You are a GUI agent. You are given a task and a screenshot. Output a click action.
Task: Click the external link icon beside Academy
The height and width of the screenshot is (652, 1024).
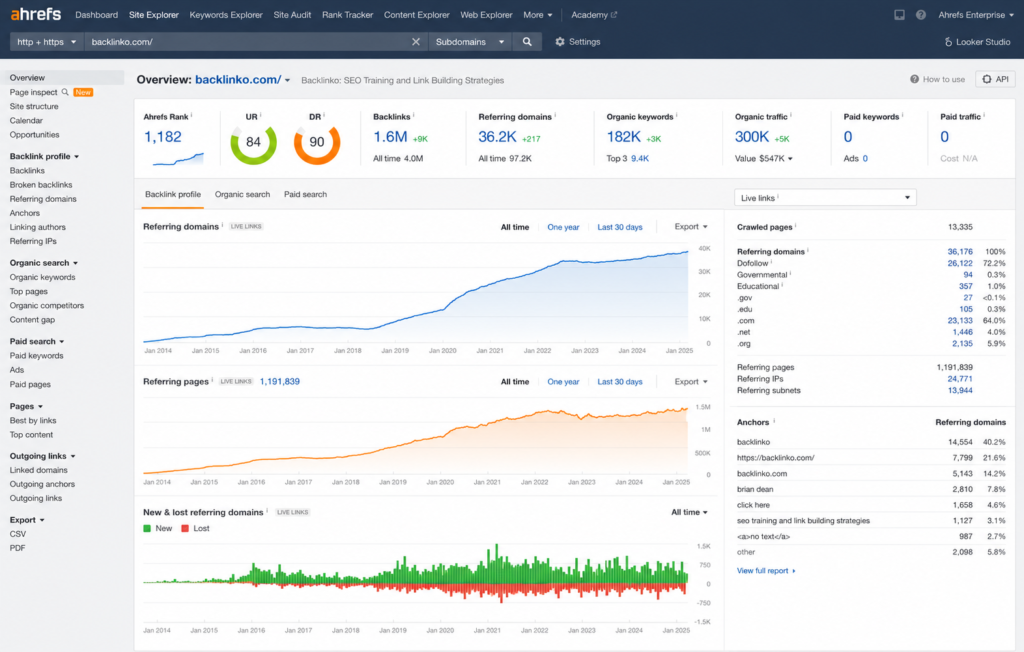(x=613, y=14)
